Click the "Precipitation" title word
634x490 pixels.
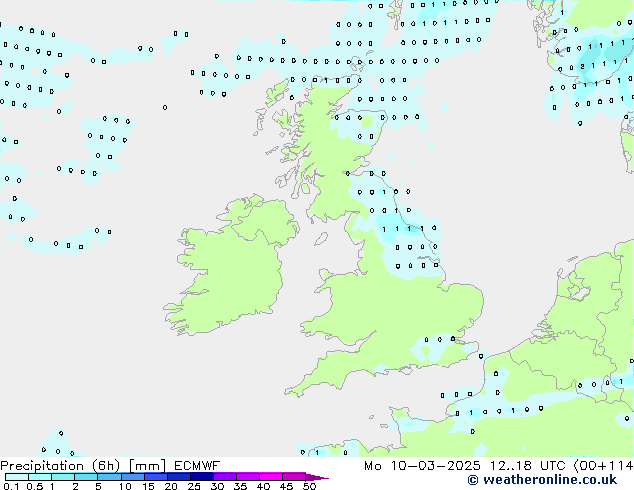tap(42, 466)
